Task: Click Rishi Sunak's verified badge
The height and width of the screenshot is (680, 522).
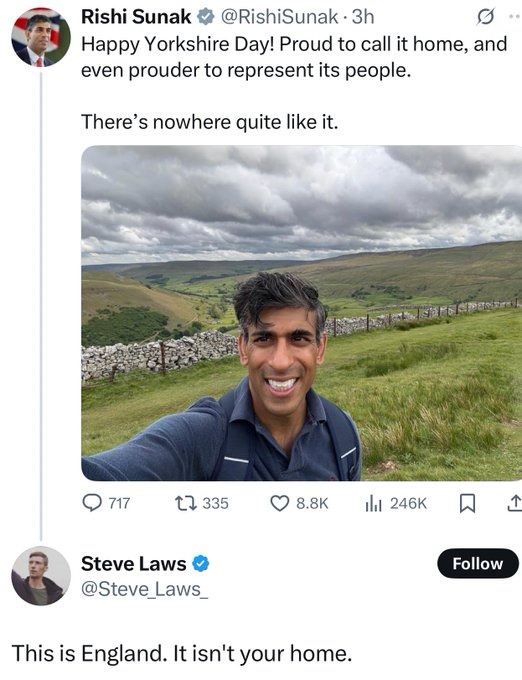Action: (x=206, y=17)
